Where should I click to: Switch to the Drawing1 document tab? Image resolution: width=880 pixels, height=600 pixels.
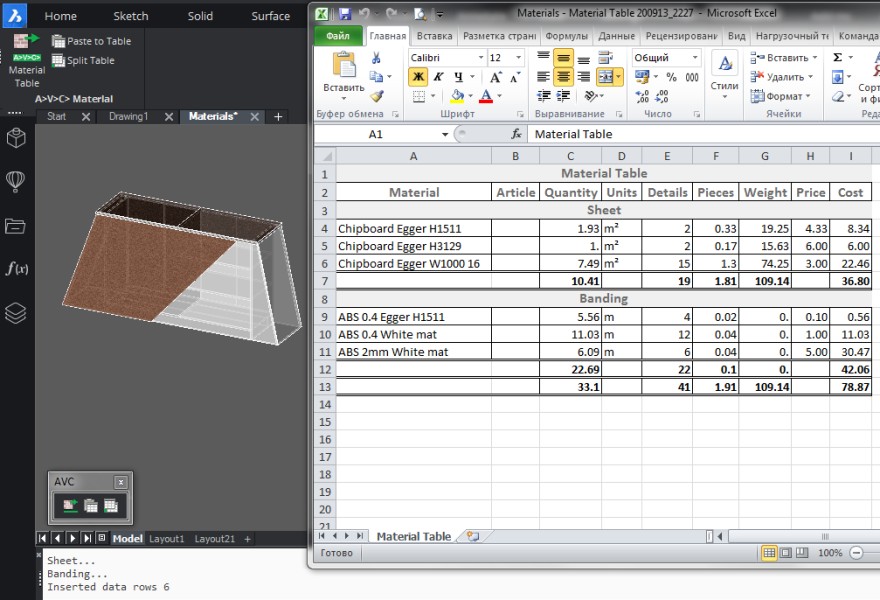pyautogui.click(x=128, y=116)
